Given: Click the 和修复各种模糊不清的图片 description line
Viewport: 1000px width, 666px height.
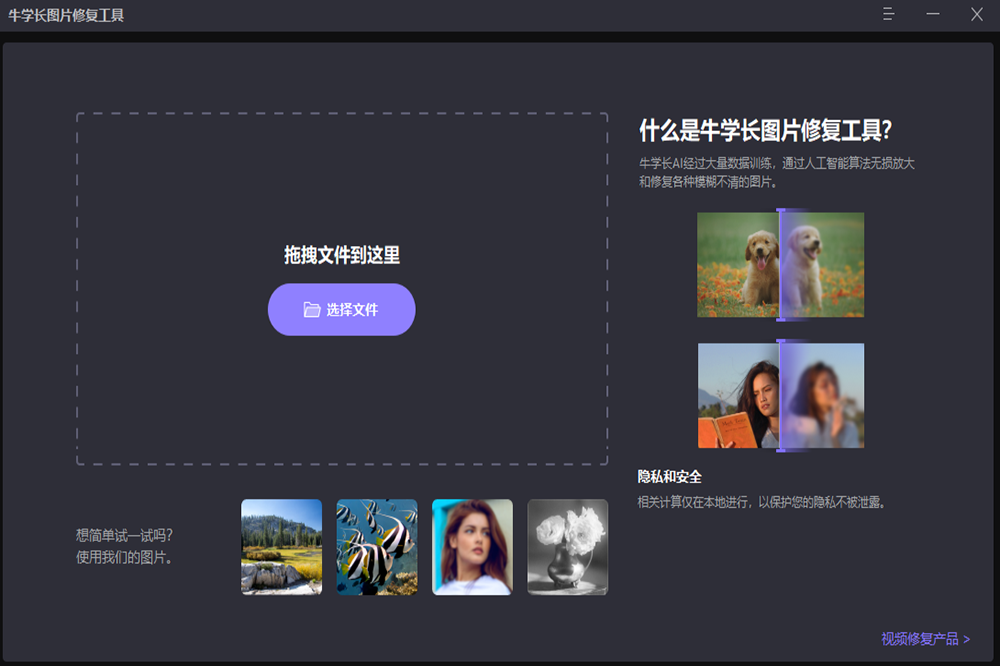Looking at the screenshot, I should coord(708,182).
